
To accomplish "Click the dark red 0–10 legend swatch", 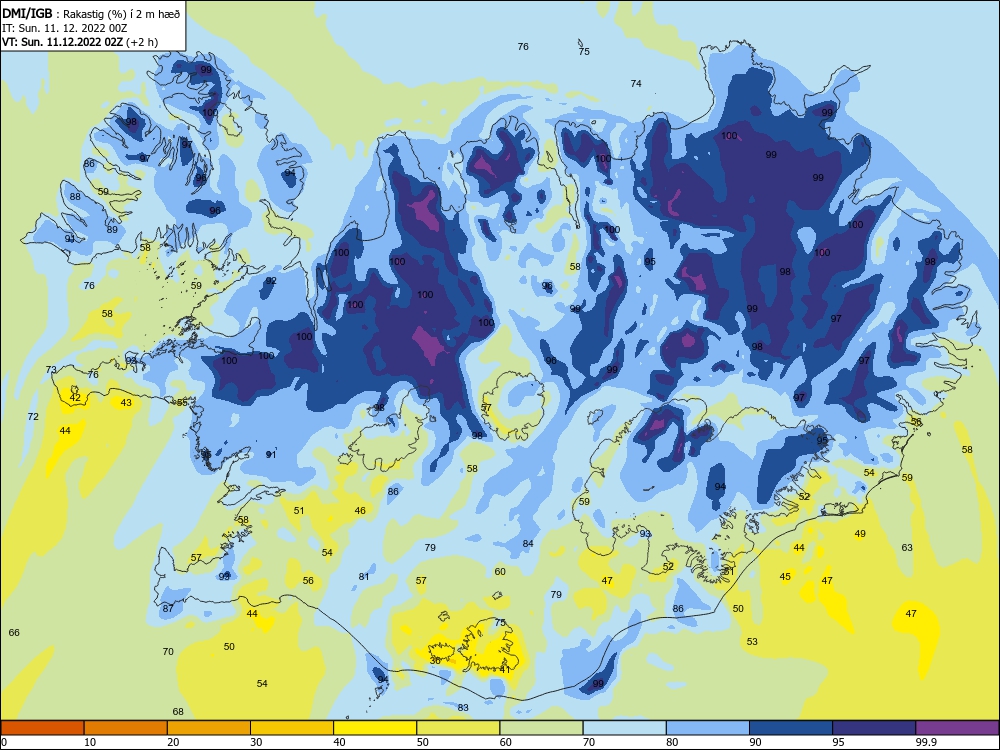I will pos(42,728).
